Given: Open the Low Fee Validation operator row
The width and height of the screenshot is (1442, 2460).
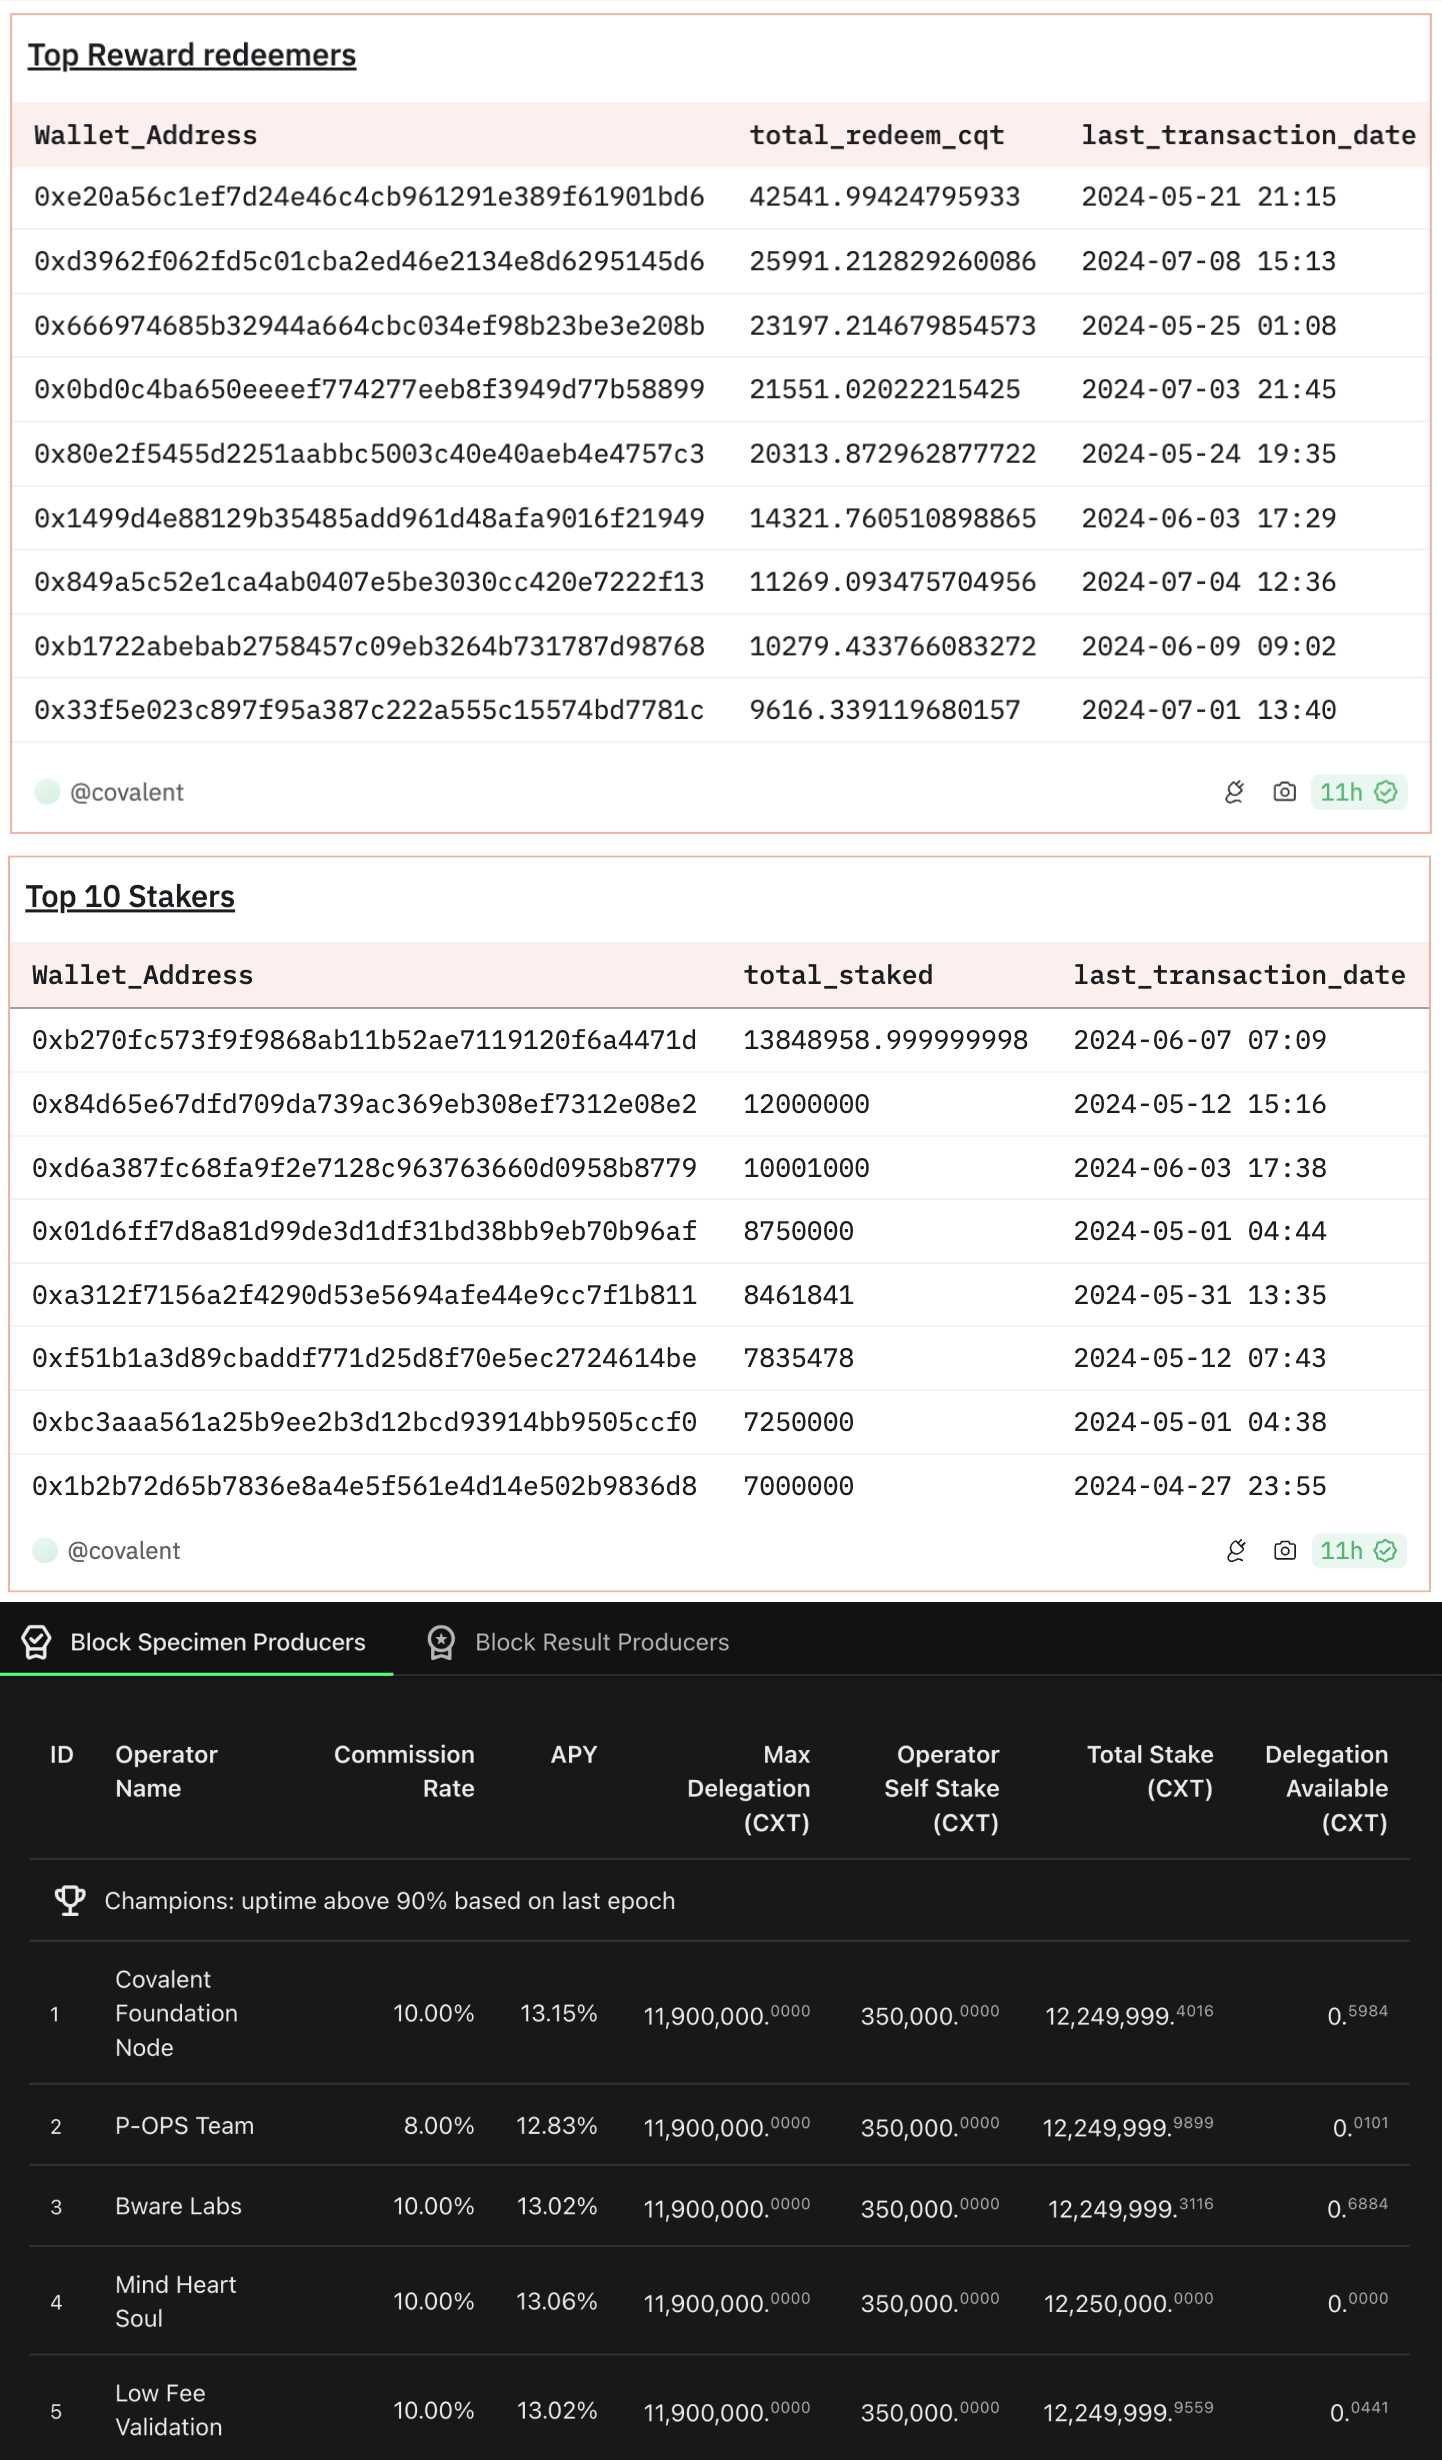Looking at the screenshot, I should tap(720, 2408).
